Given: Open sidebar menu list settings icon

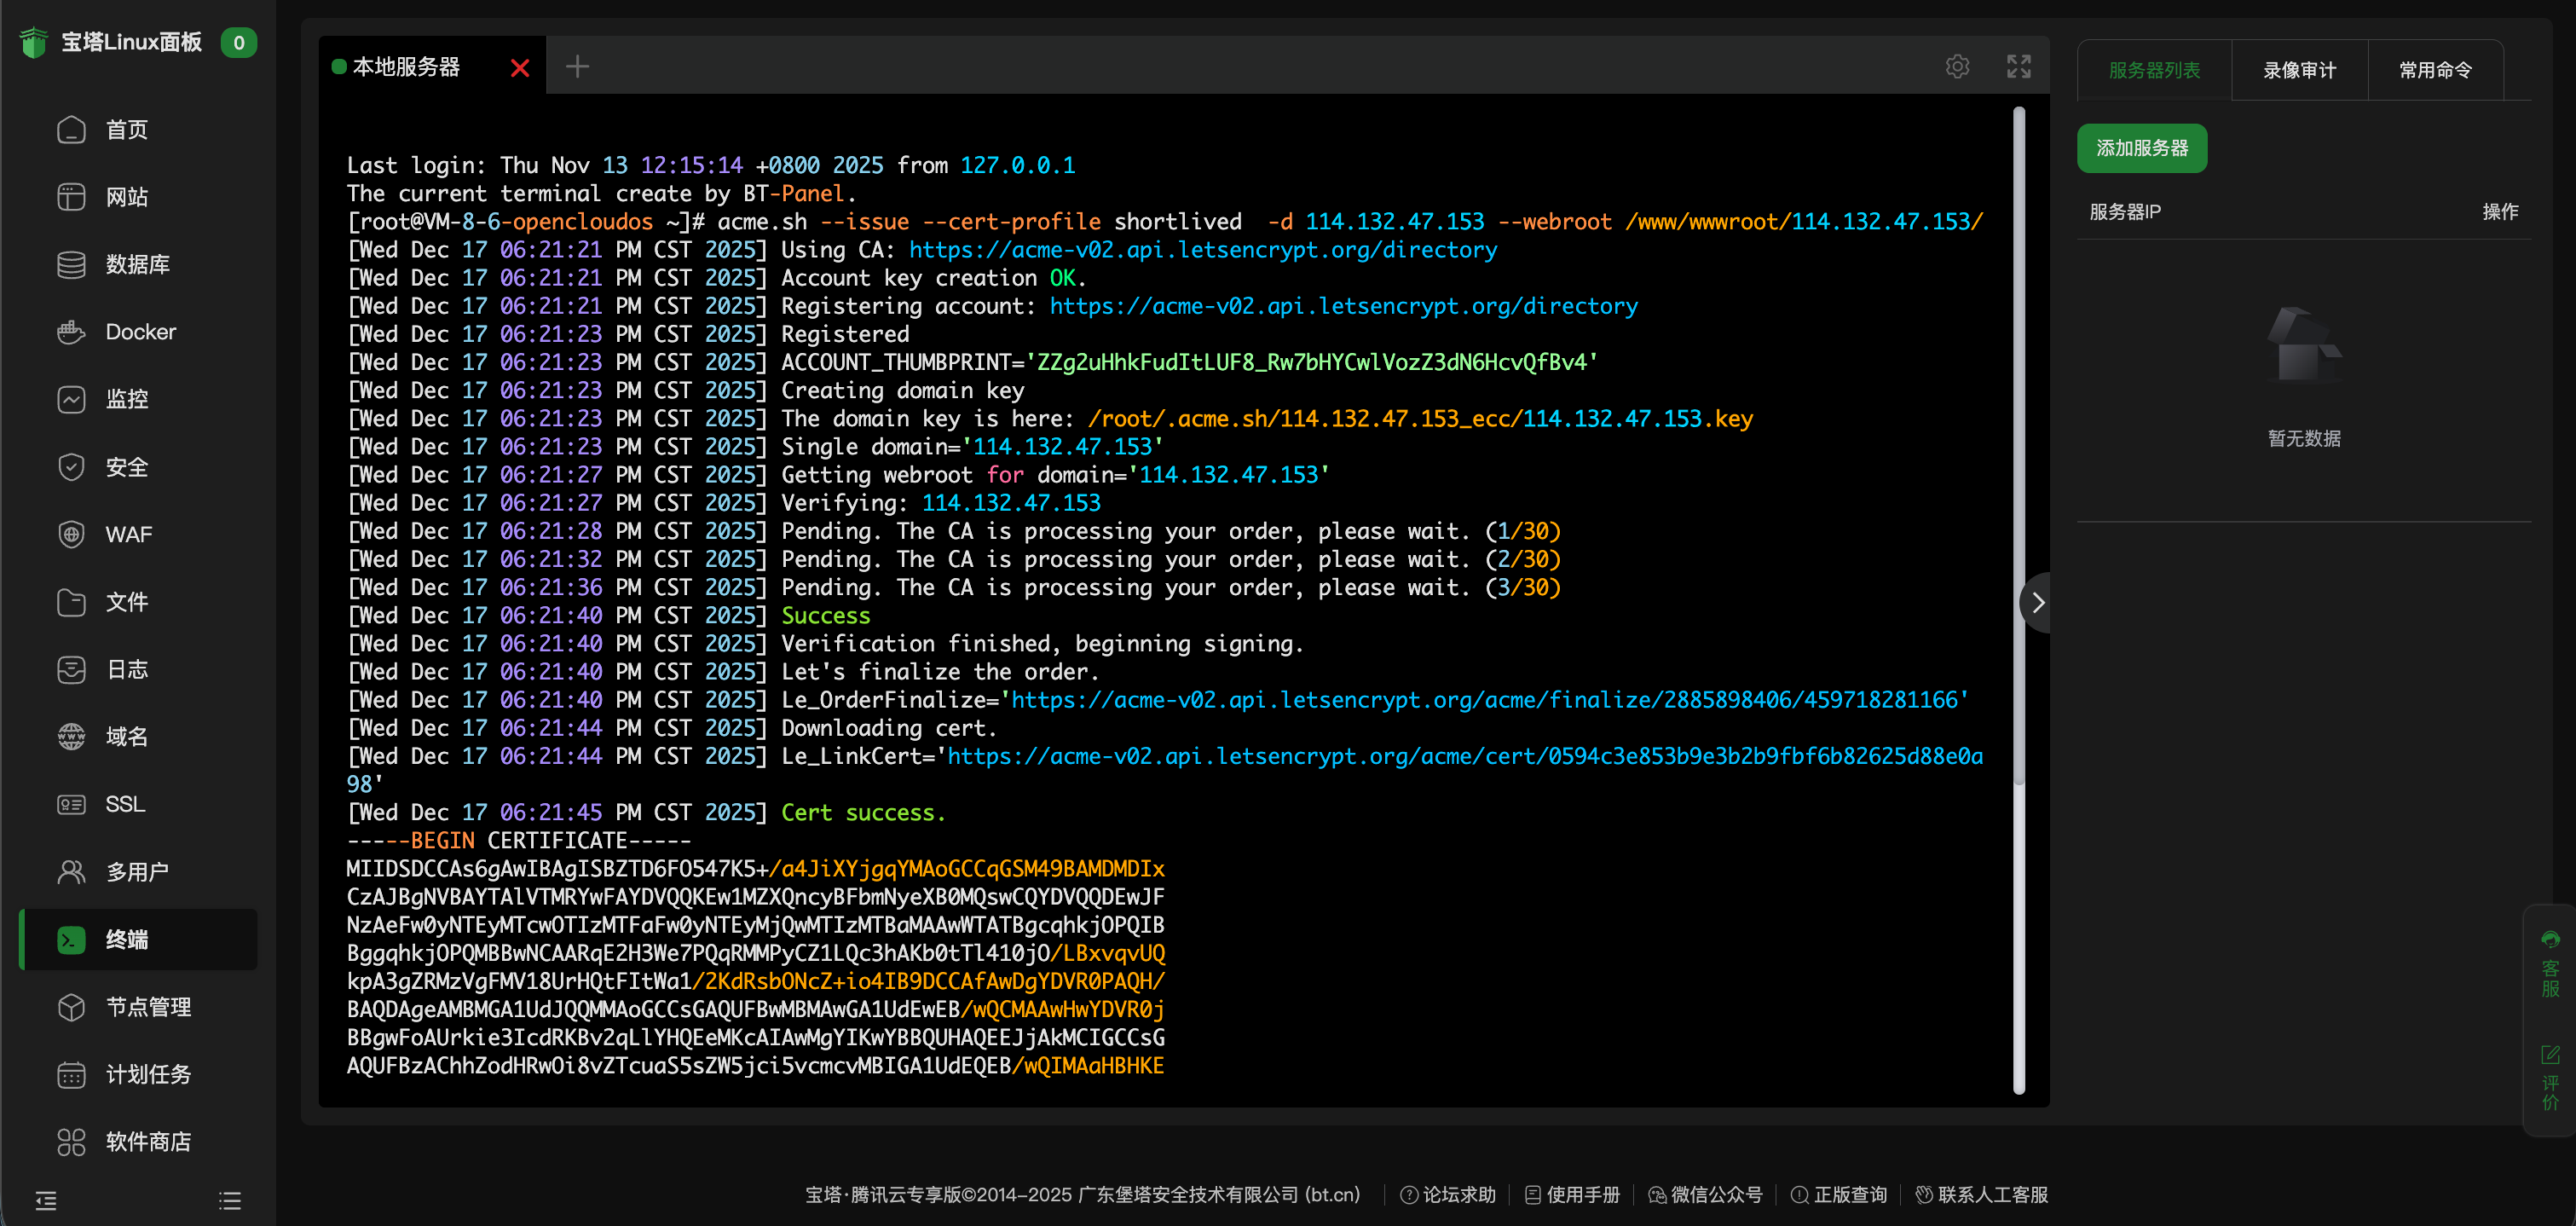Looking at the screenshot, I should 230,1200.
